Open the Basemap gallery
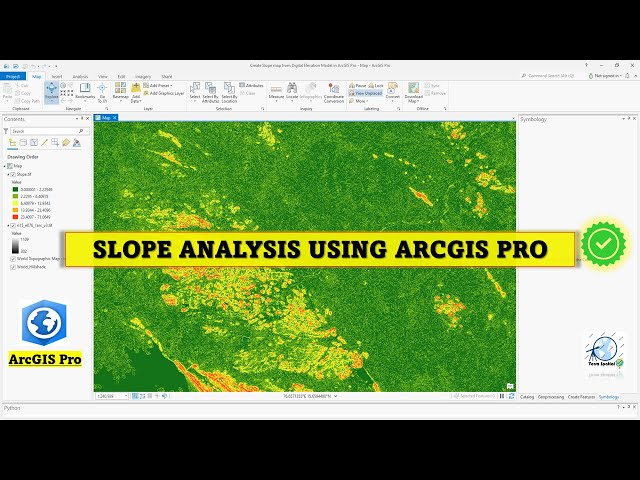Viewport: 640px width, 480px height. tap(120, 92)
